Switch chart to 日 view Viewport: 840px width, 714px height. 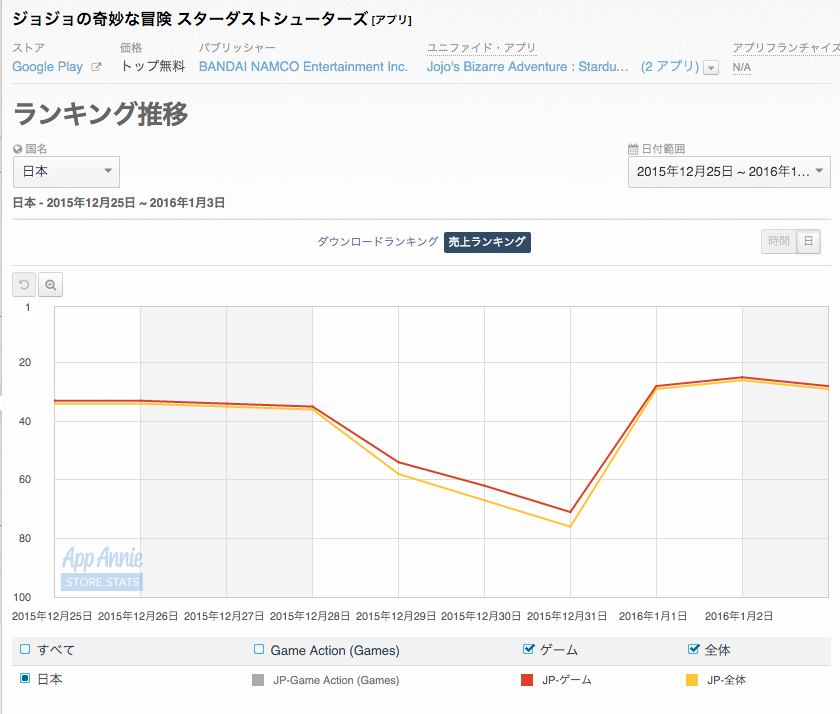point(808,242)
